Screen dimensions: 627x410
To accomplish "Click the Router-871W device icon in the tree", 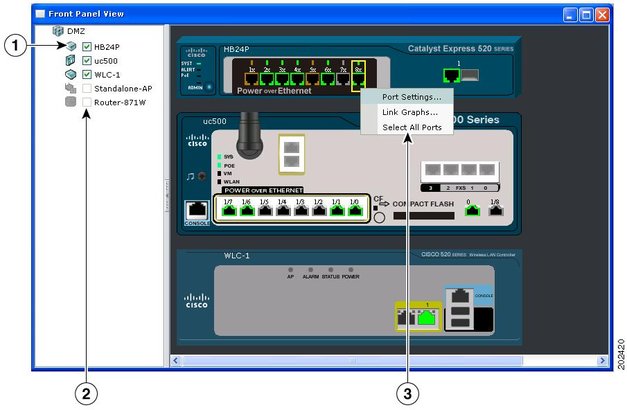I will coord(70,102).
